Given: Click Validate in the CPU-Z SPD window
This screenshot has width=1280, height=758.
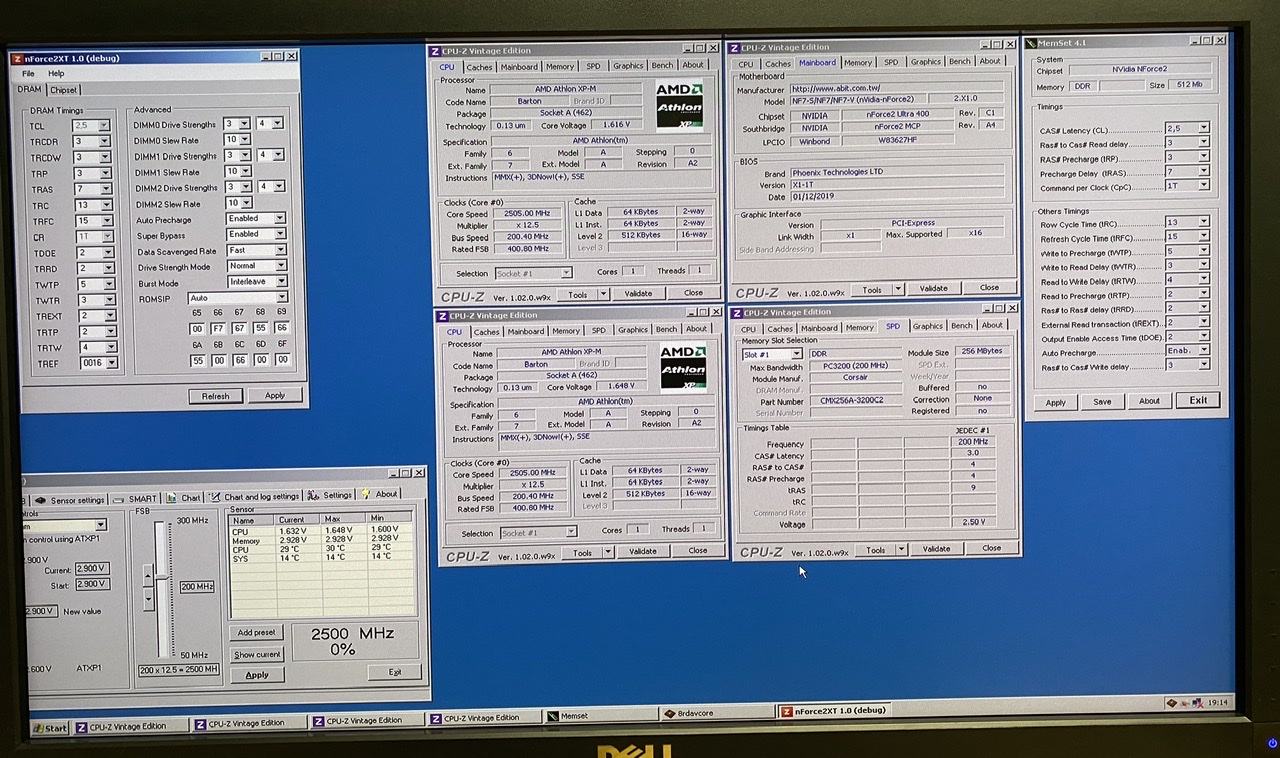Looking at the screenshot, I should (x=936, y=548).
